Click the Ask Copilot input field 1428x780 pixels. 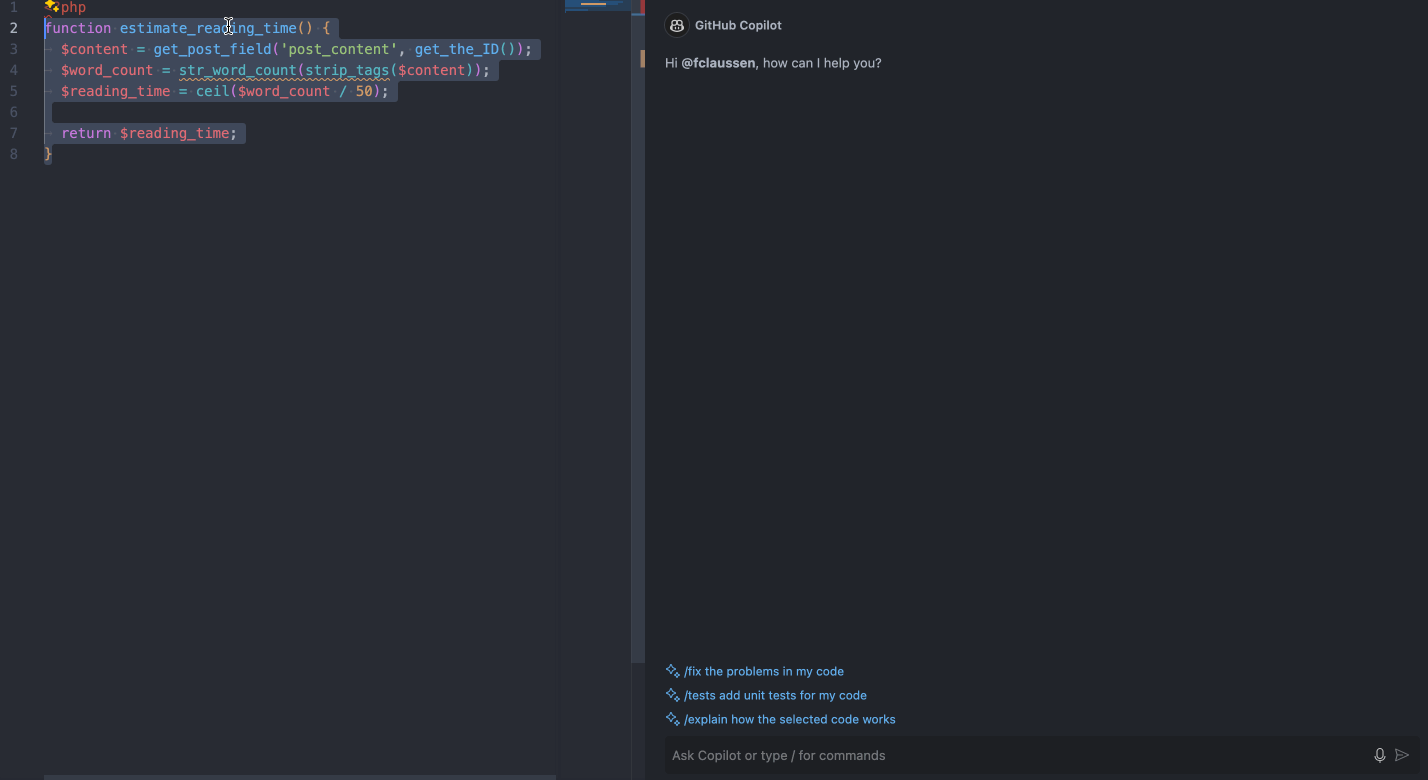[1000, 755]
